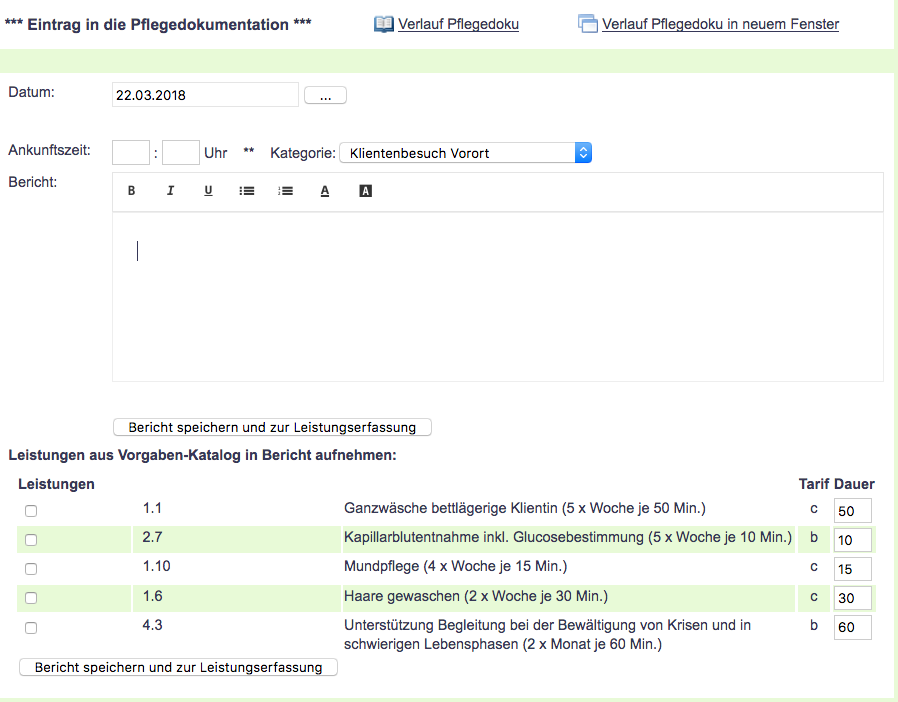898x702 pixels.
Task: Open the Verlauf Pflegedoku link
Action: click(x=458, y=24)
